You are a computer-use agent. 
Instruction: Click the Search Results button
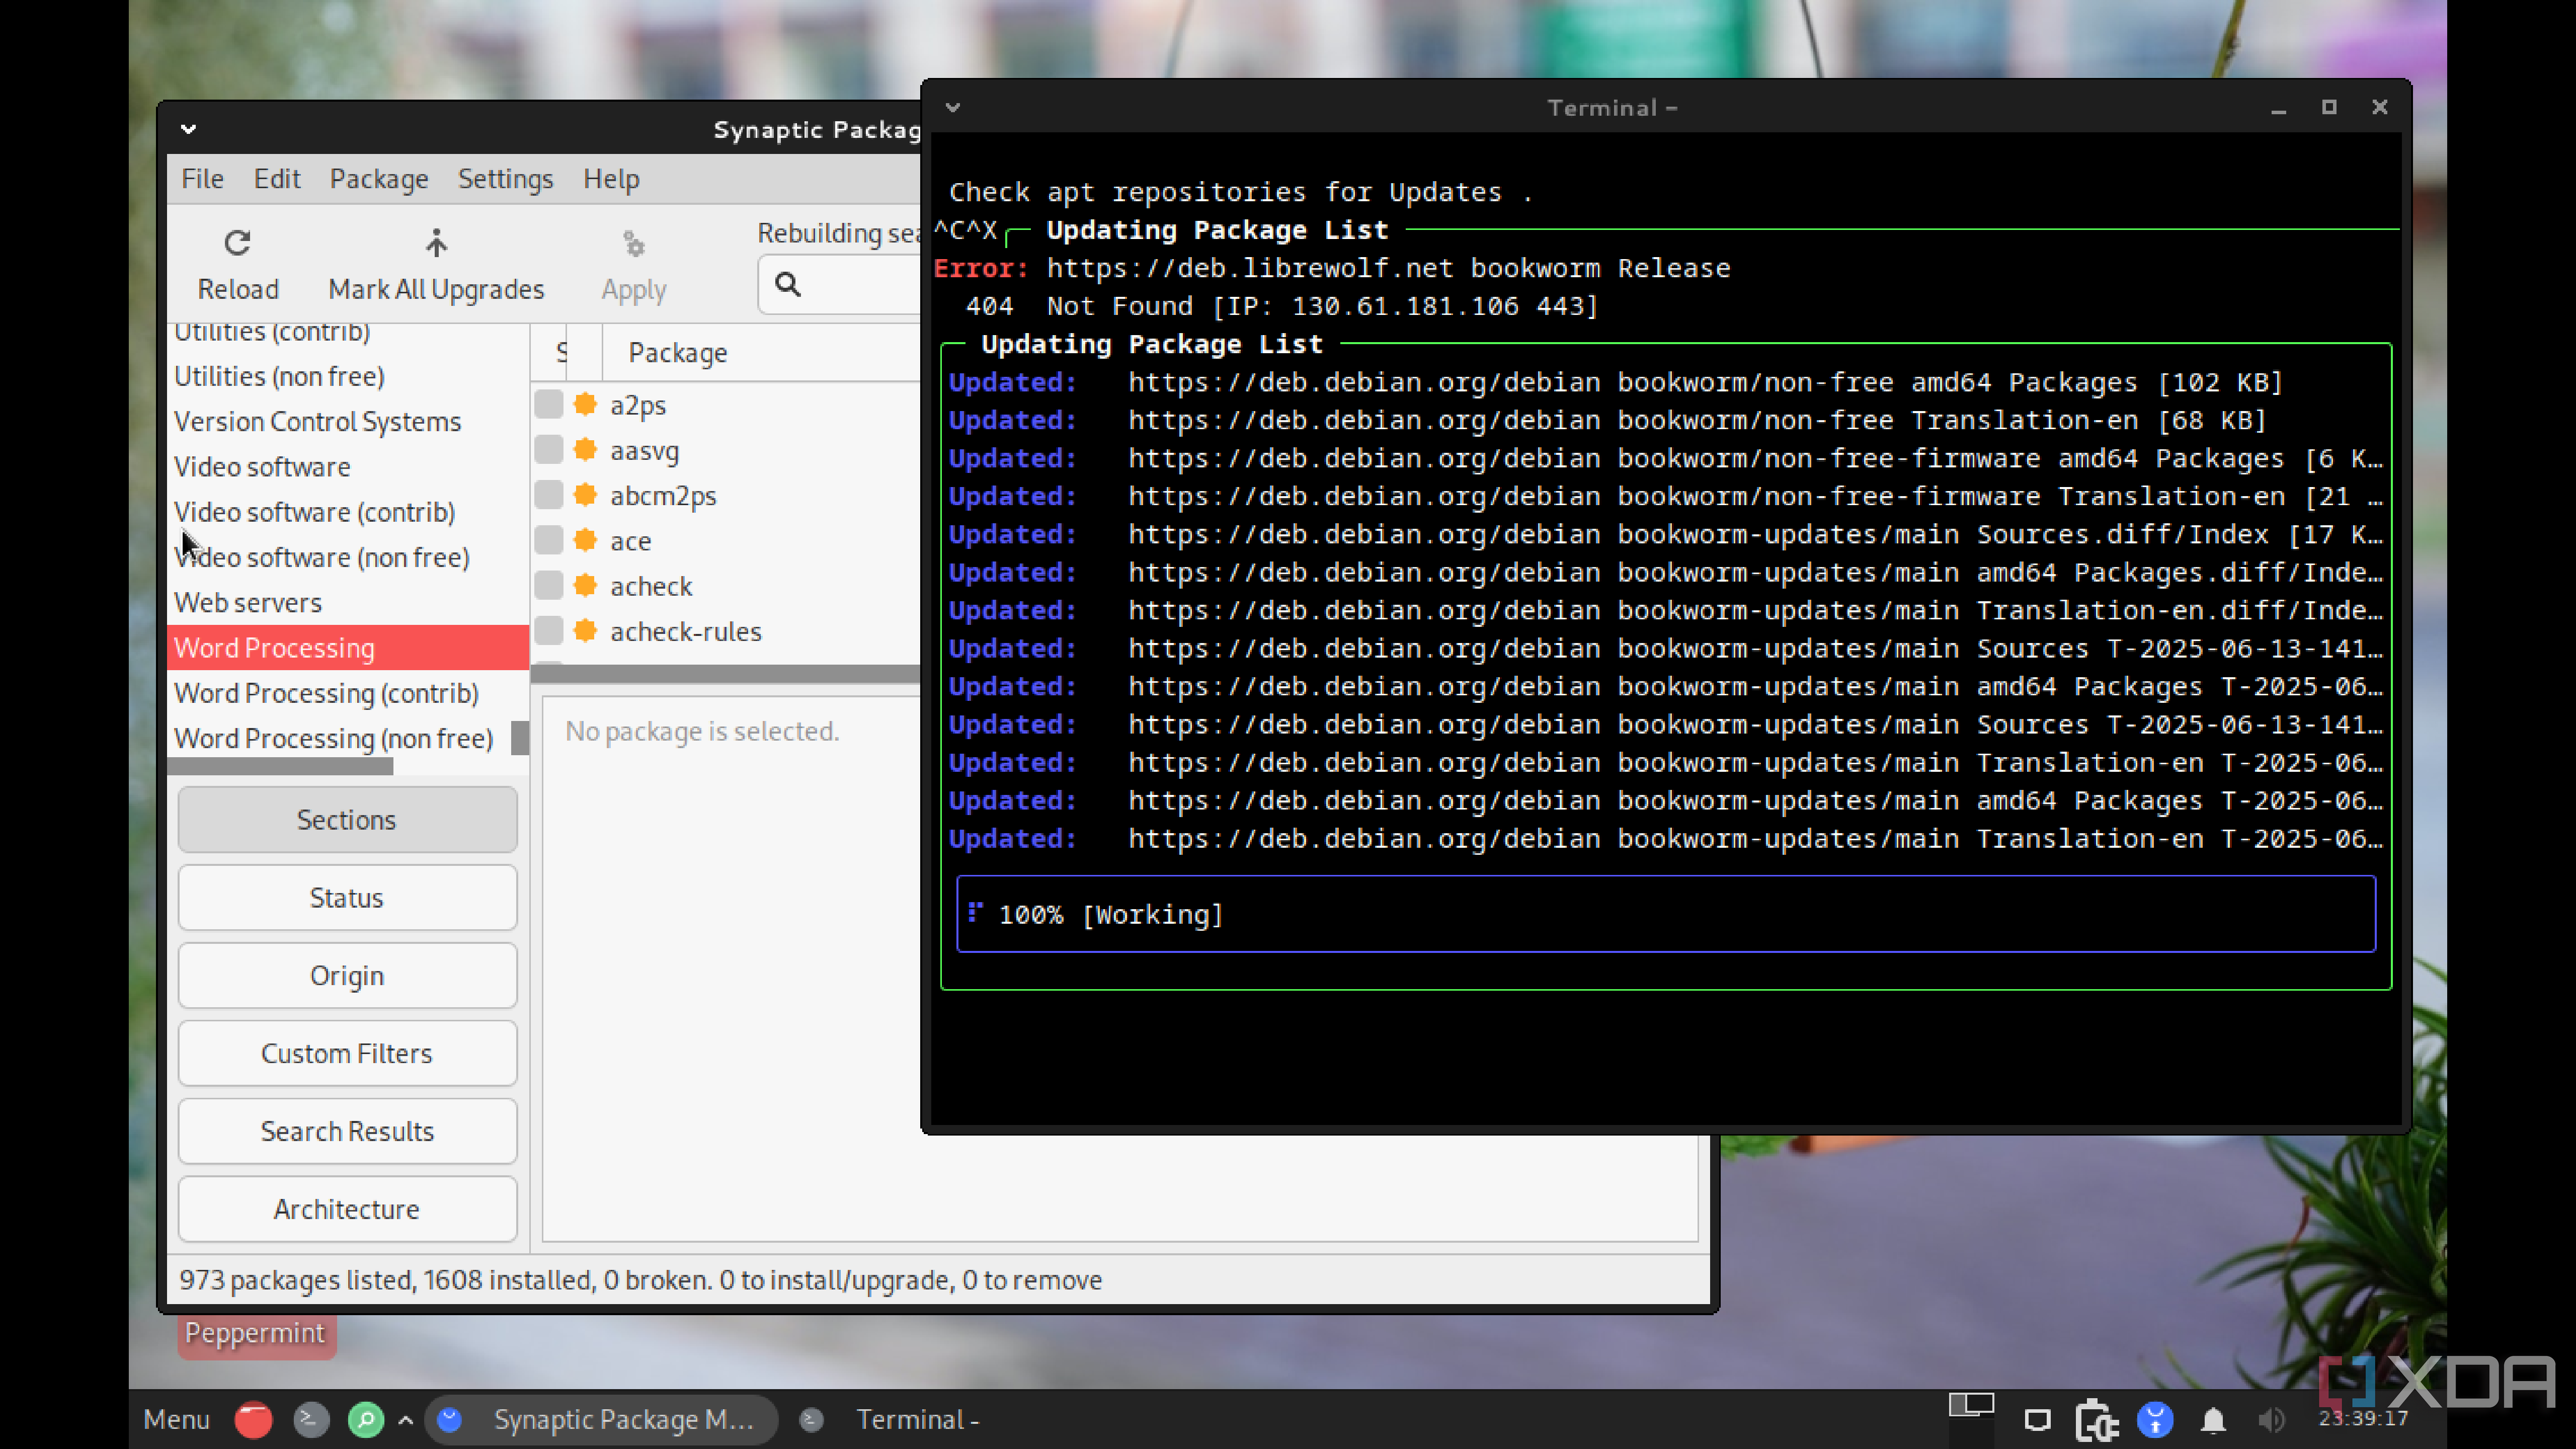[347, 1131]
